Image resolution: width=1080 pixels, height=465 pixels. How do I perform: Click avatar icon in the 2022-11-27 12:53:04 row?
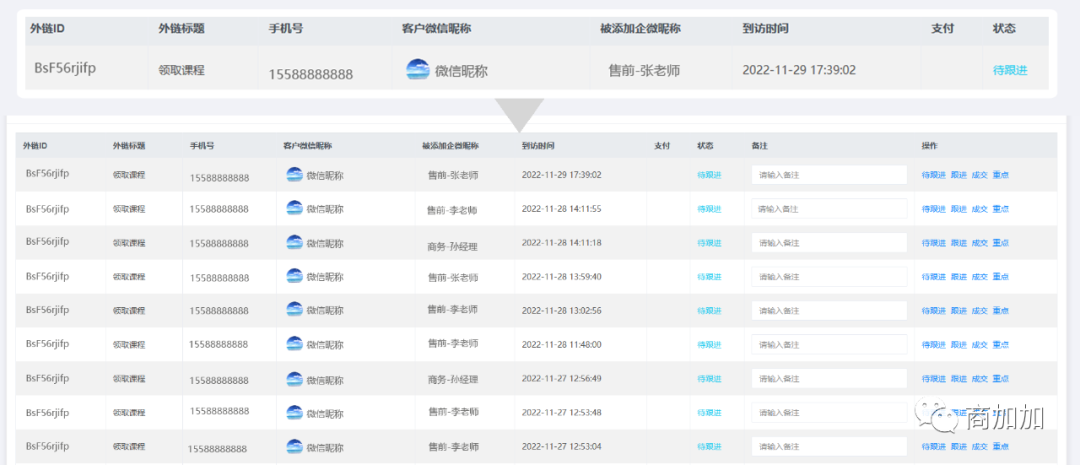(294, 446)
